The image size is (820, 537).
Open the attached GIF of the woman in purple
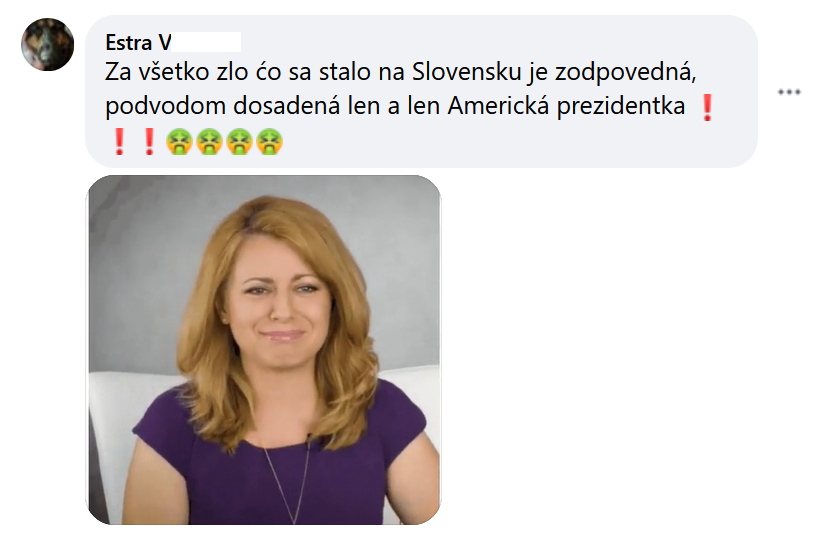264,350
